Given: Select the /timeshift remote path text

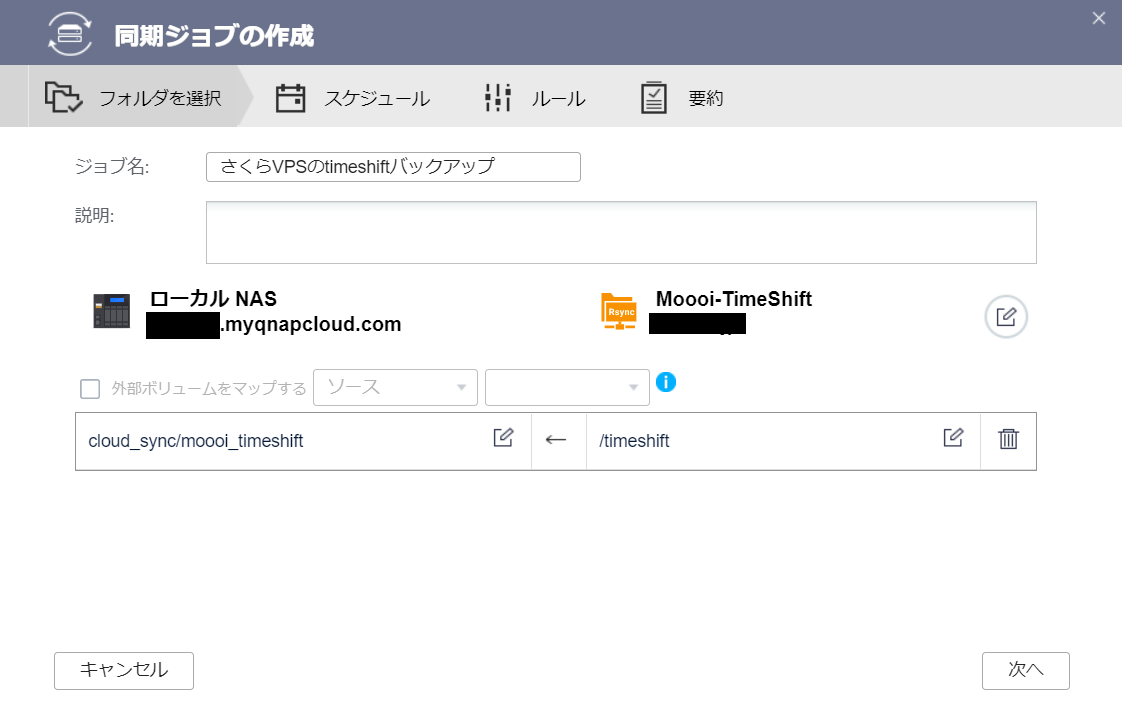Looking at the screenshot, I should click(634, 441).
